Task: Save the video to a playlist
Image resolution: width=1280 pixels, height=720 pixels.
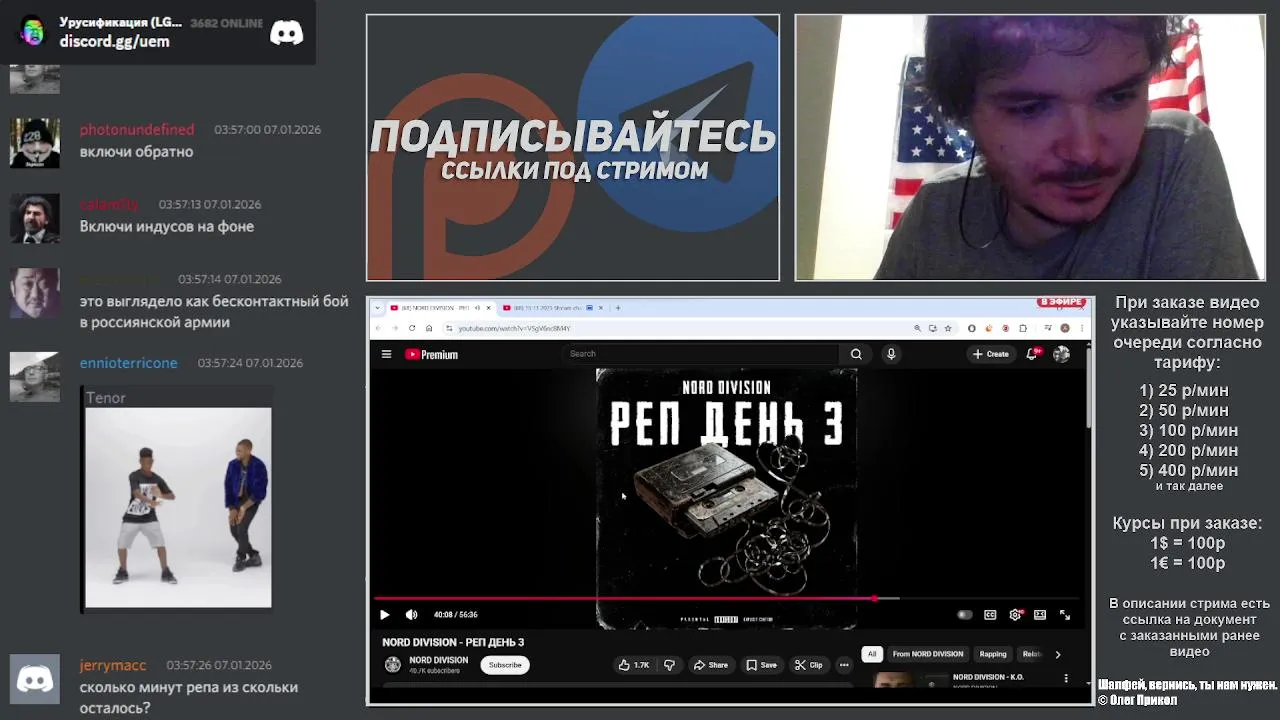Action: click(x=762, y=665)
